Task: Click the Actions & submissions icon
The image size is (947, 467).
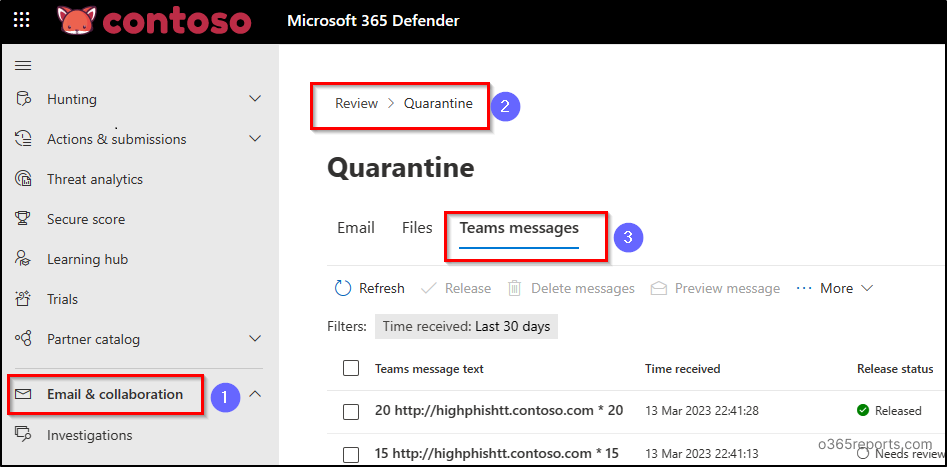Action: [23, 139]
